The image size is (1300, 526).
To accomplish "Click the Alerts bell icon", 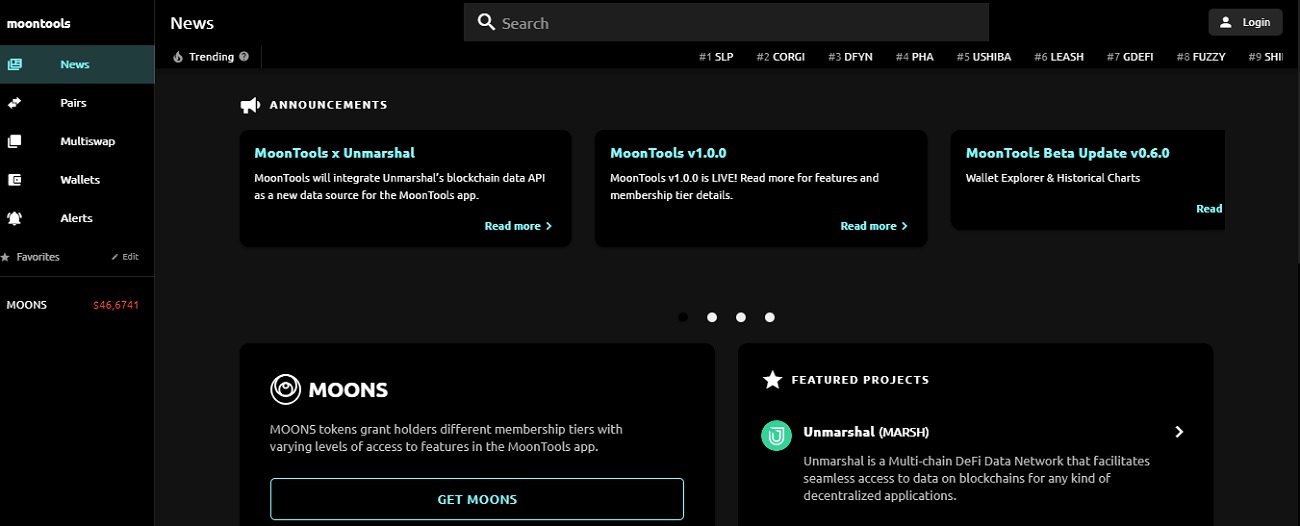I will pyautogui.click(x=14, y=218).
